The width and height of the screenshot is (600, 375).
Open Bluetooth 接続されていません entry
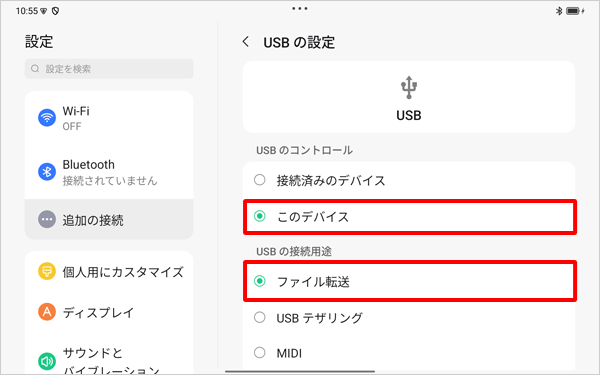[x=109, y=172]
